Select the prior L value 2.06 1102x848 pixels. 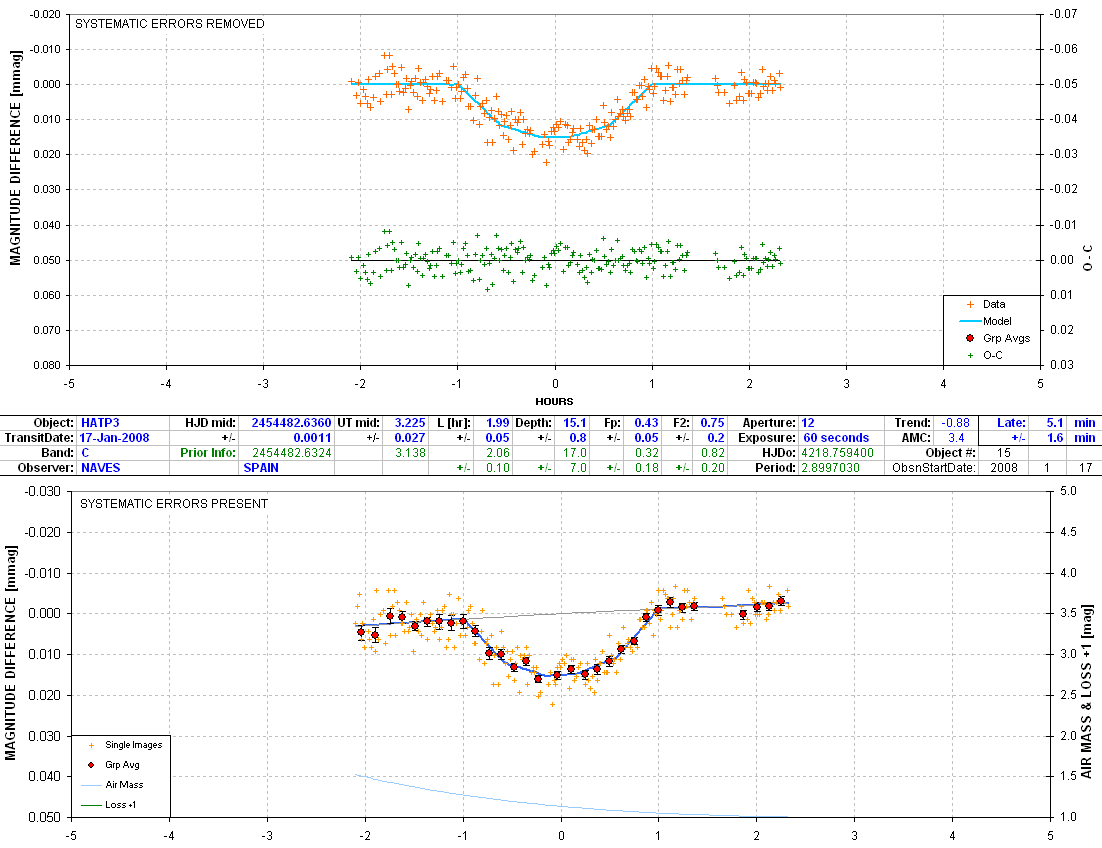[x=498, y=453]
